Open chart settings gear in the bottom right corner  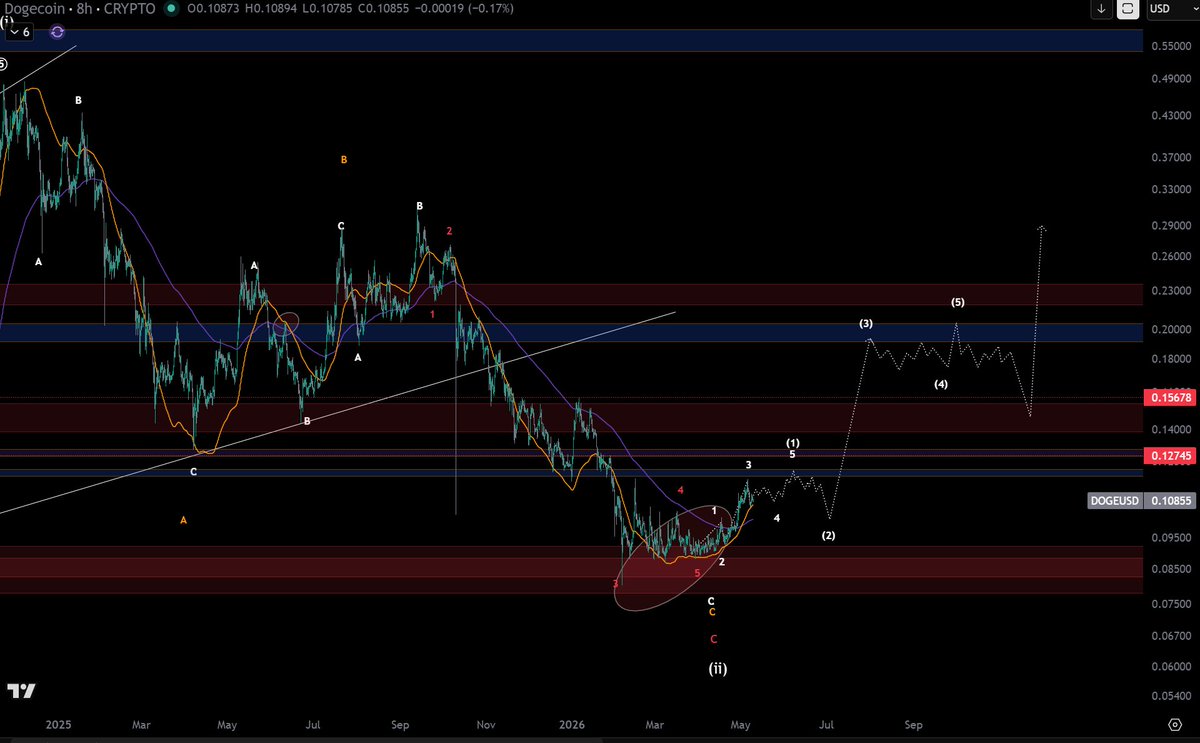[x=1176, y=723]
